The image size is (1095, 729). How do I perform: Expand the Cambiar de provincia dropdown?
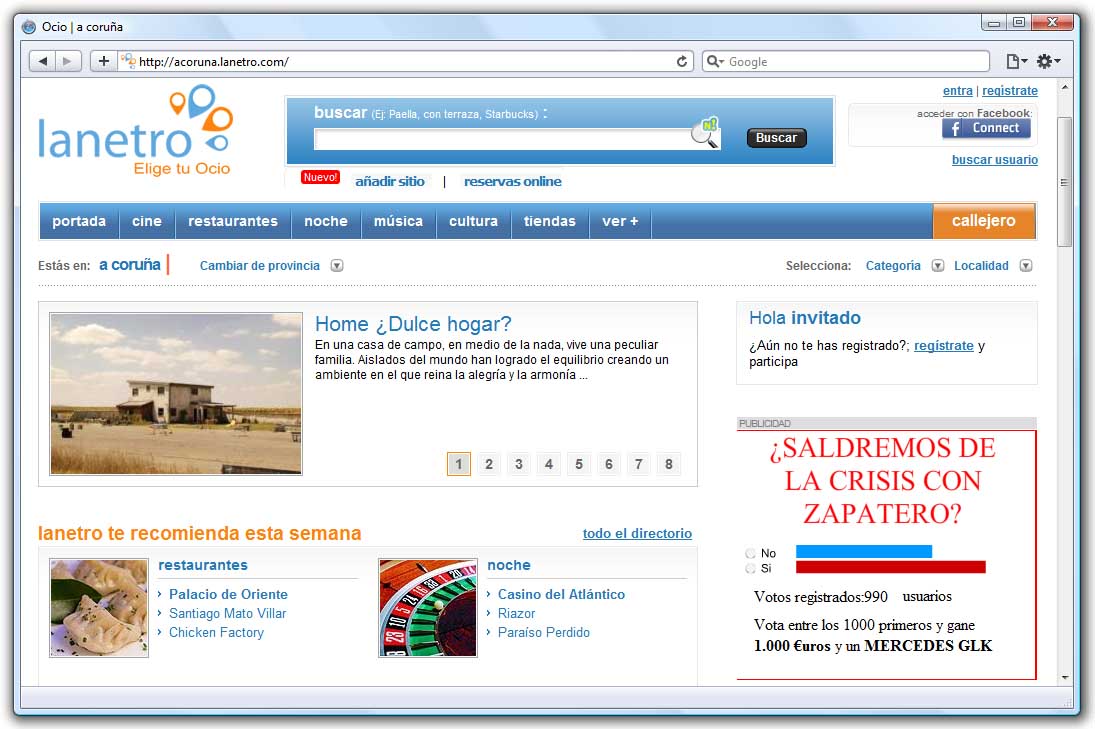[337, 265]
